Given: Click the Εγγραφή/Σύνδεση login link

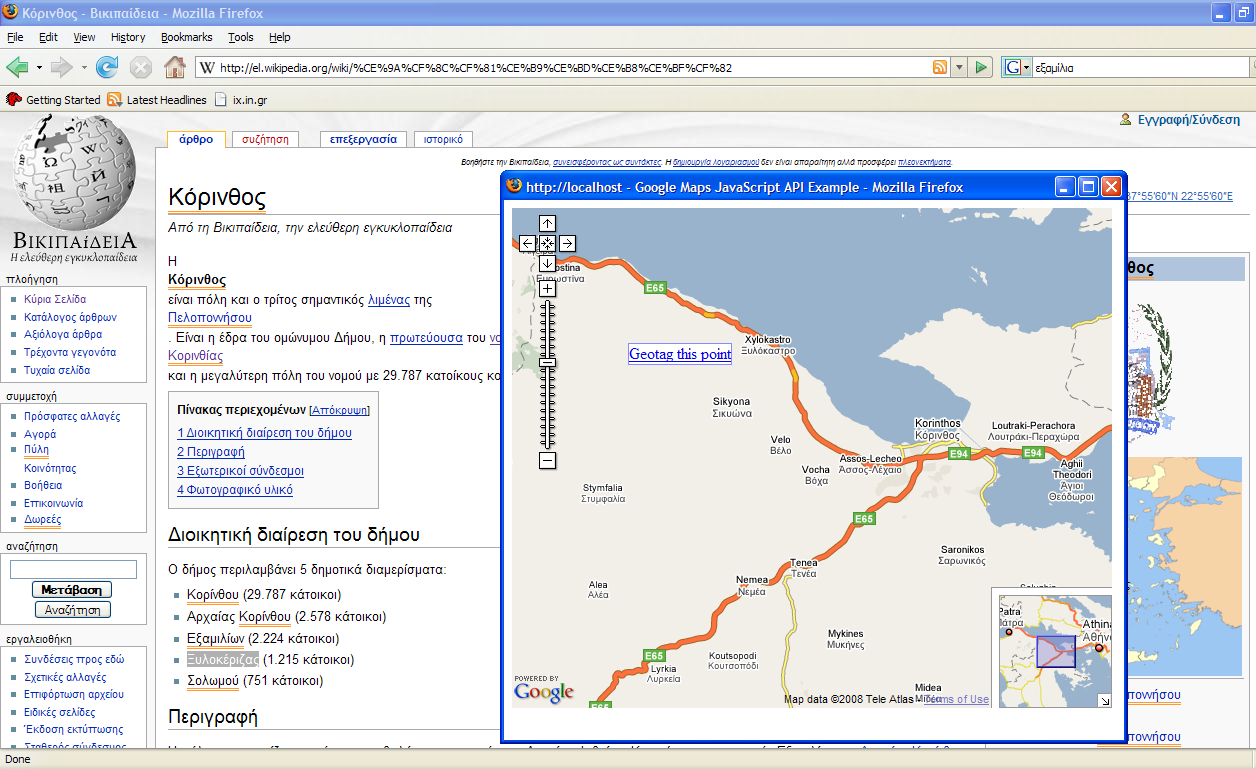Looking at the screenshot, I should point(1188,120).
